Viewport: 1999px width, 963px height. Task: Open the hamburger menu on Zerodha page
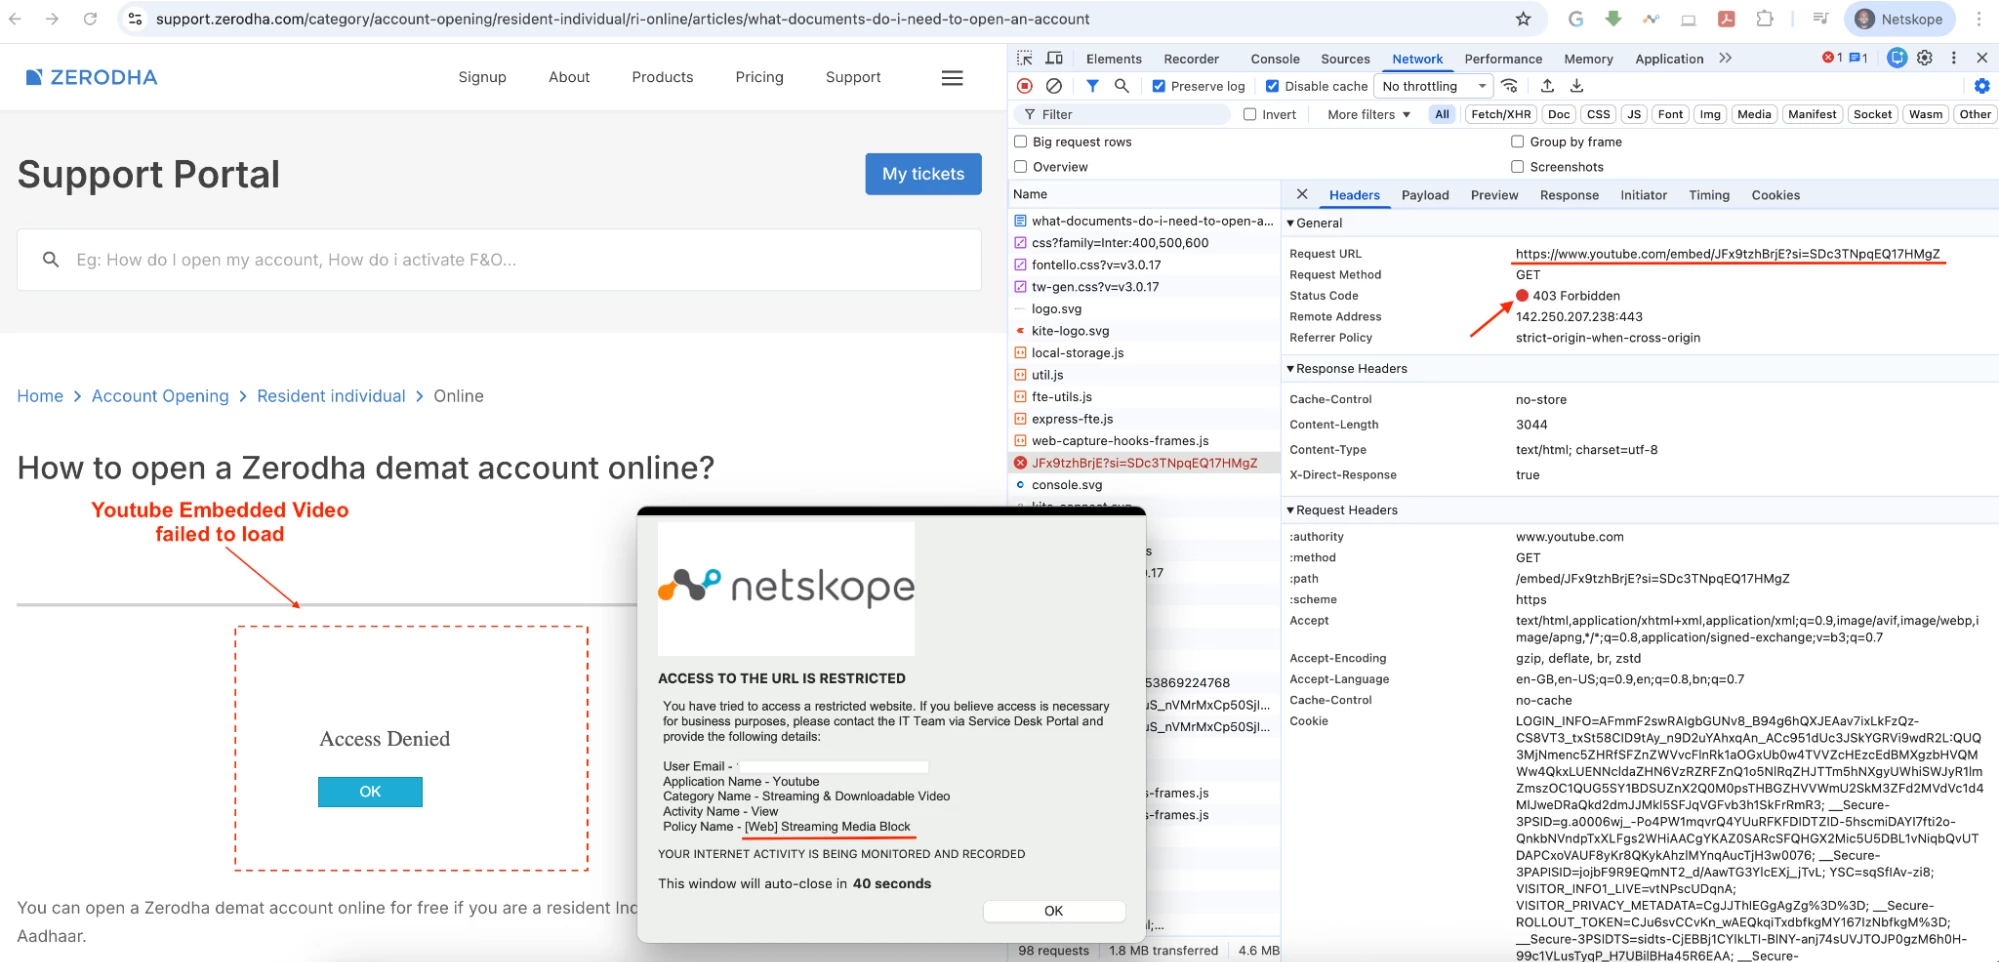[x=952, y=77]
